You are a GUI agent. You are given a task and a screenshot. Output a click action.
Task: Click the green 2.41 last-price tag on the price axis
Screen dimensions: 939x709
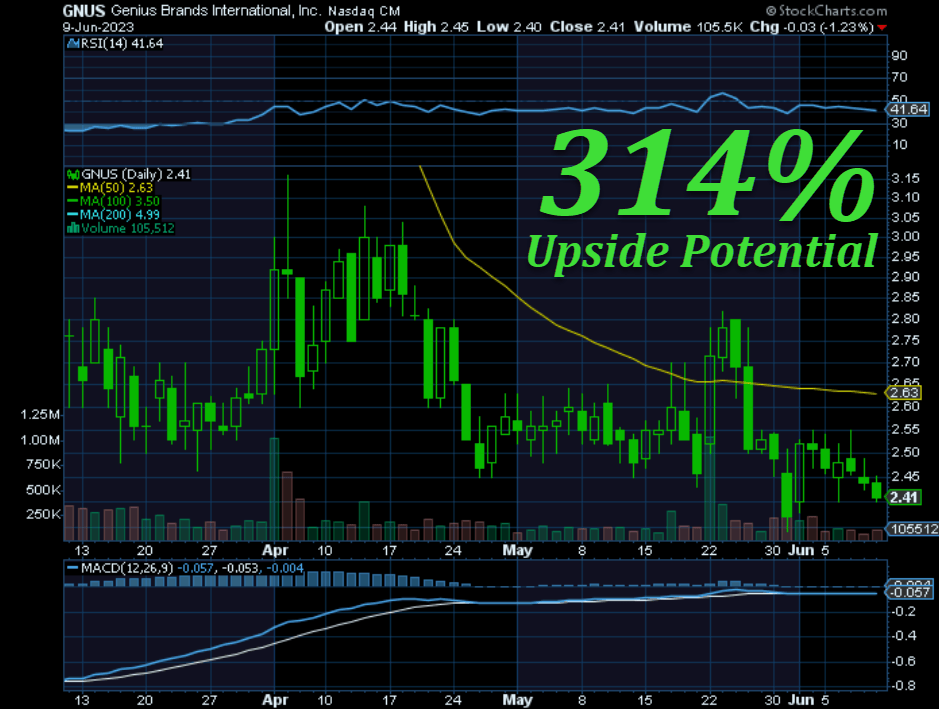click(x=904, y=497)
